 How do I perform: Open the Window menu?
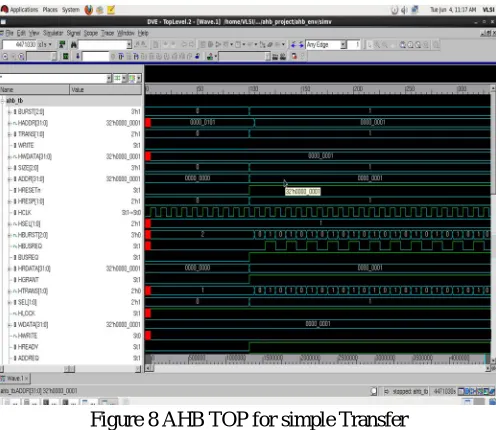126,33
